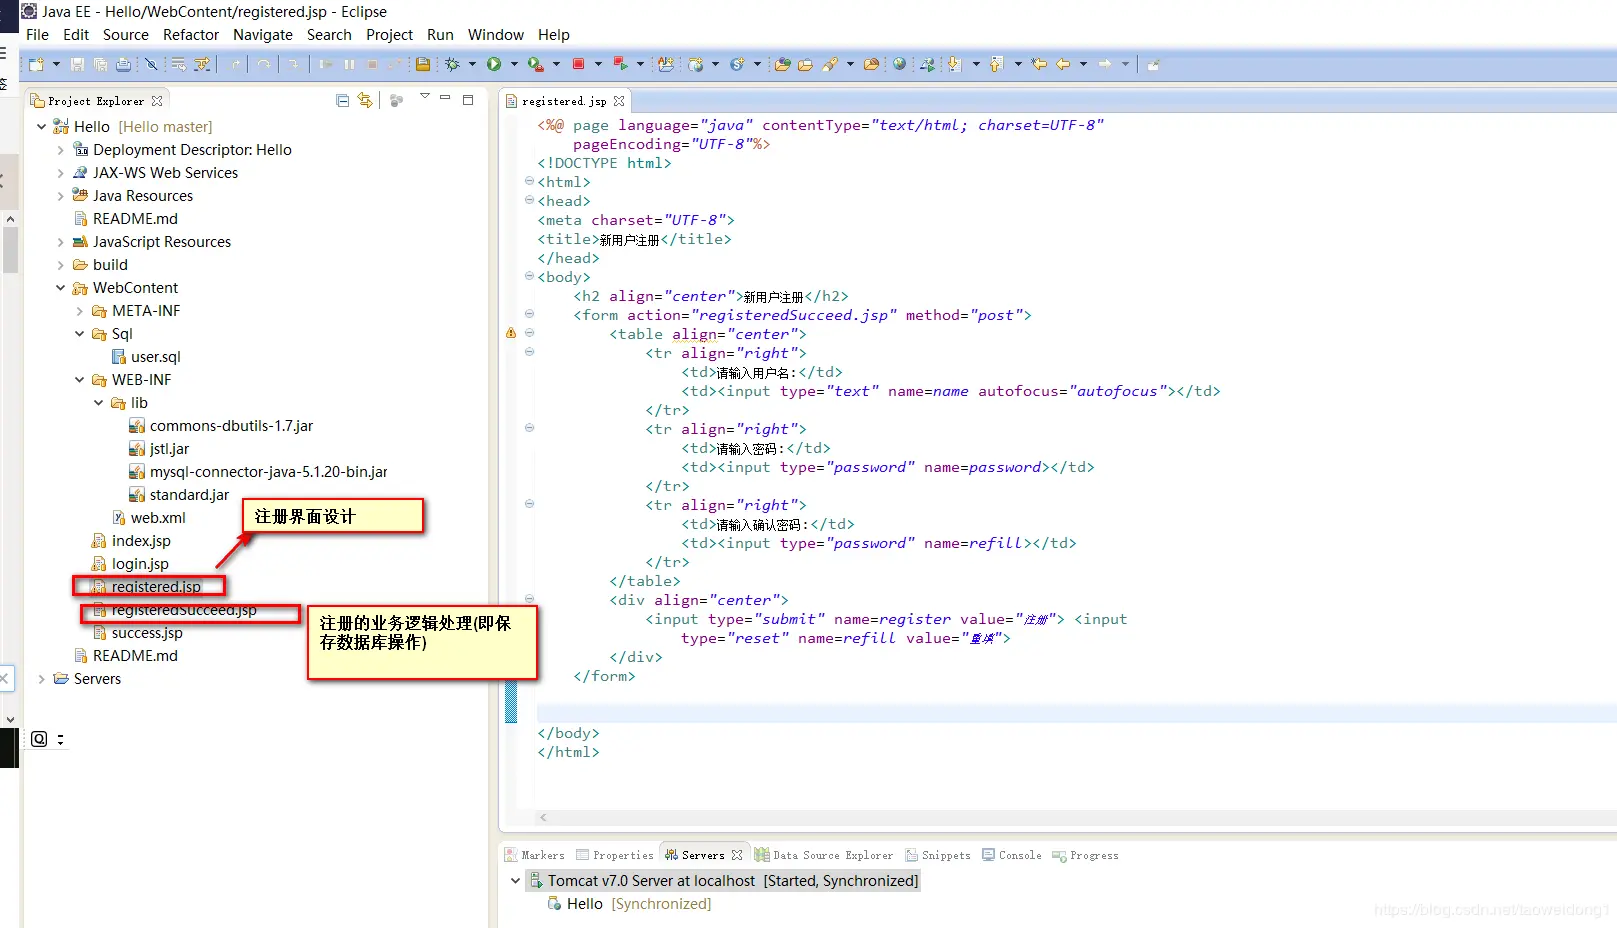Click the red Stop server icon

point(578,64)
